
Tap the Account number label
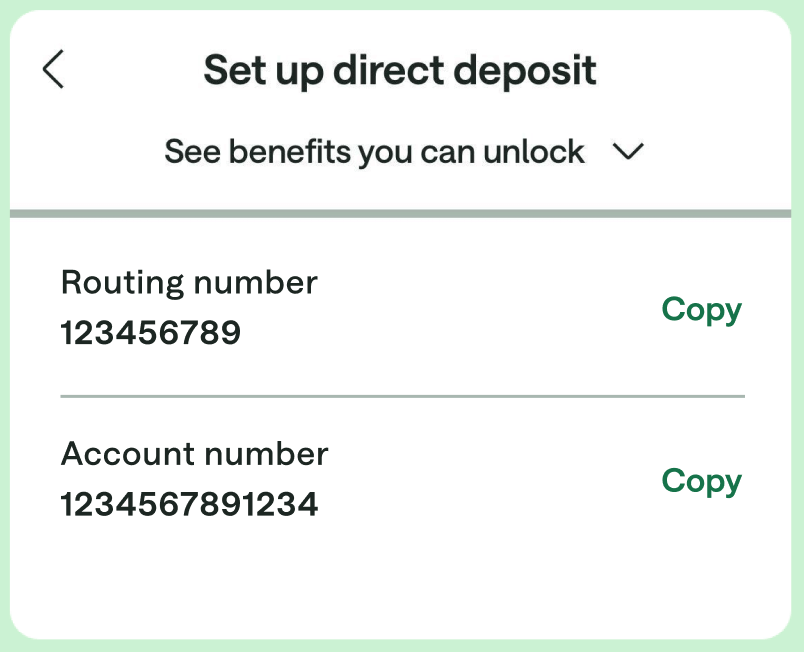[x=194, y=453]
